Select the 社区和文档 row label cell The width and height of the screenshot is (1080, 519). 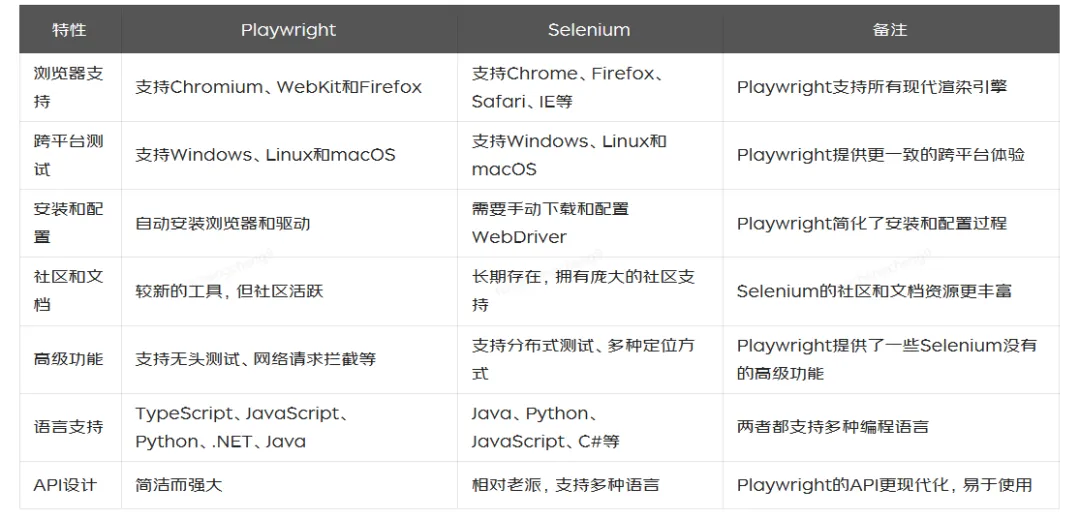(69, 291)
